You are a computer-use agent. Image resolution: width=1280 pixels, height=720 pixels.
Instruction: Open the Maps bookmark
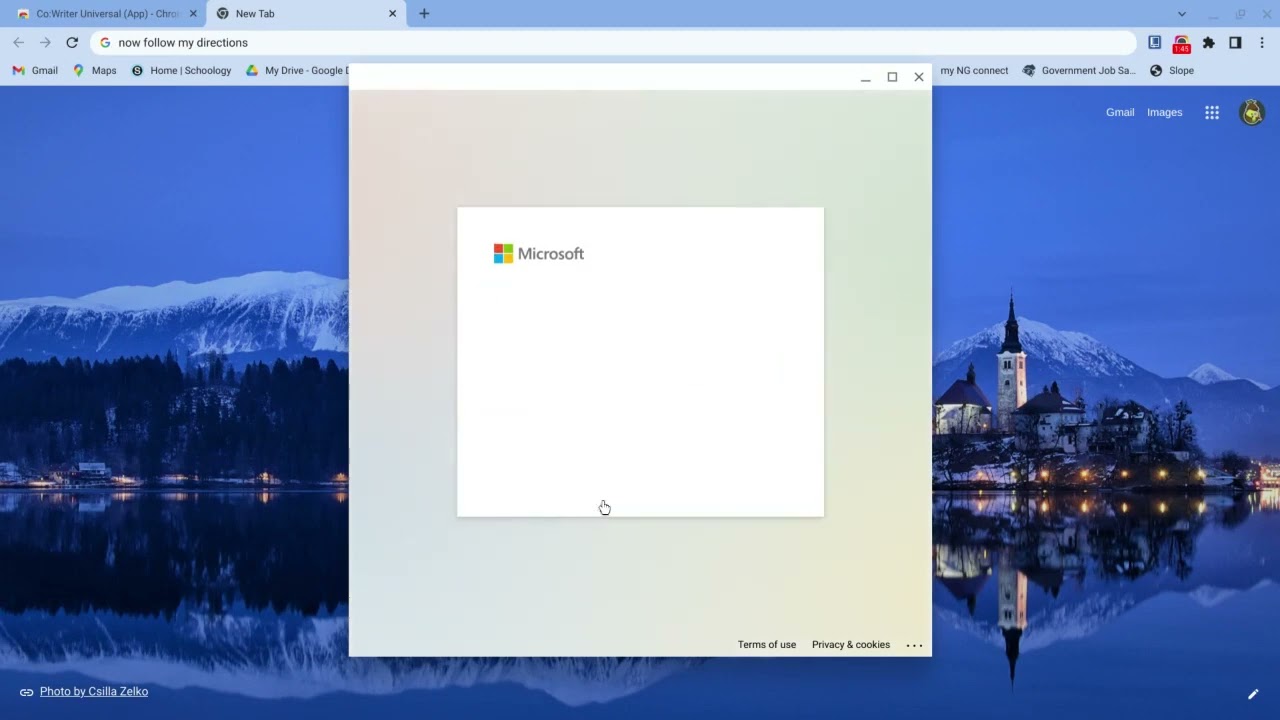pyautogui.click(x=94, y=71)
